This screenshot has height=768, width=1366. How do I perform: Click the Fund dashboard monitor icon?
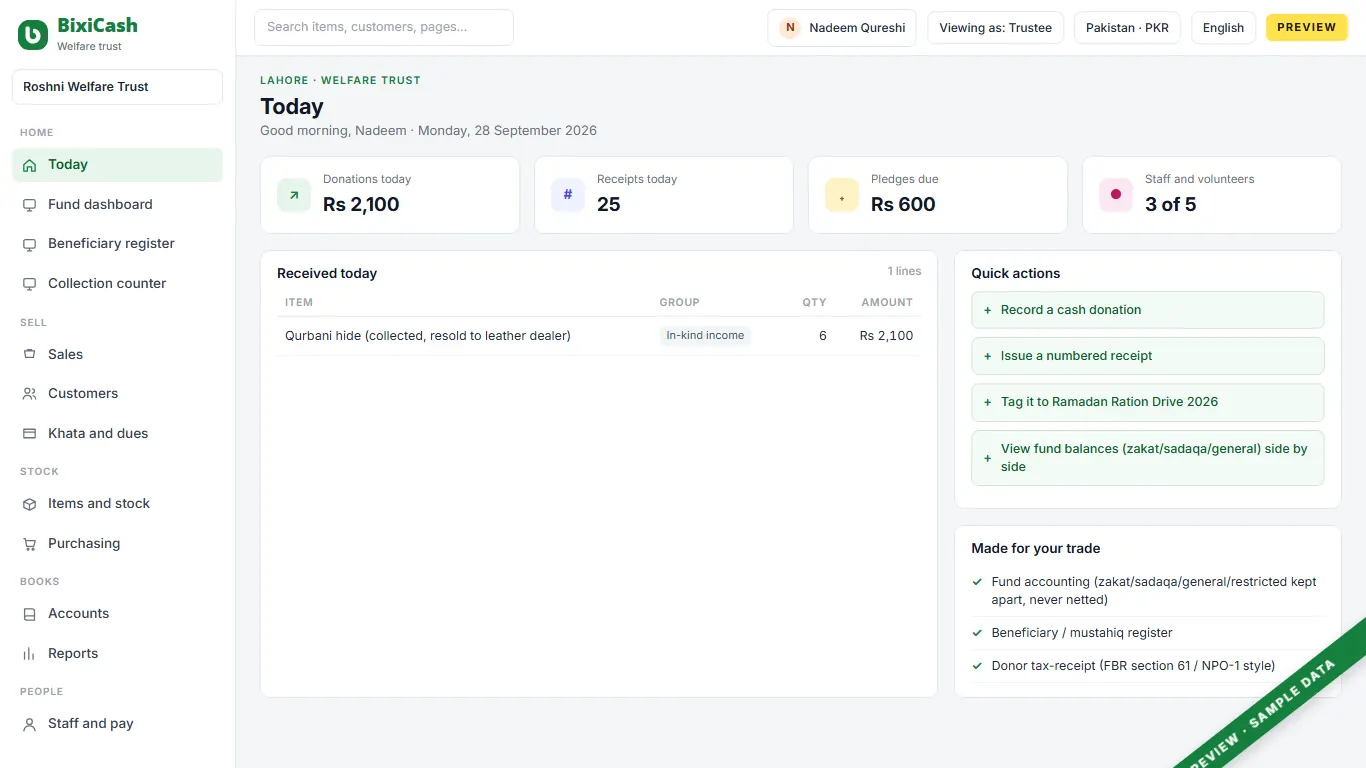tap(29, 204)
